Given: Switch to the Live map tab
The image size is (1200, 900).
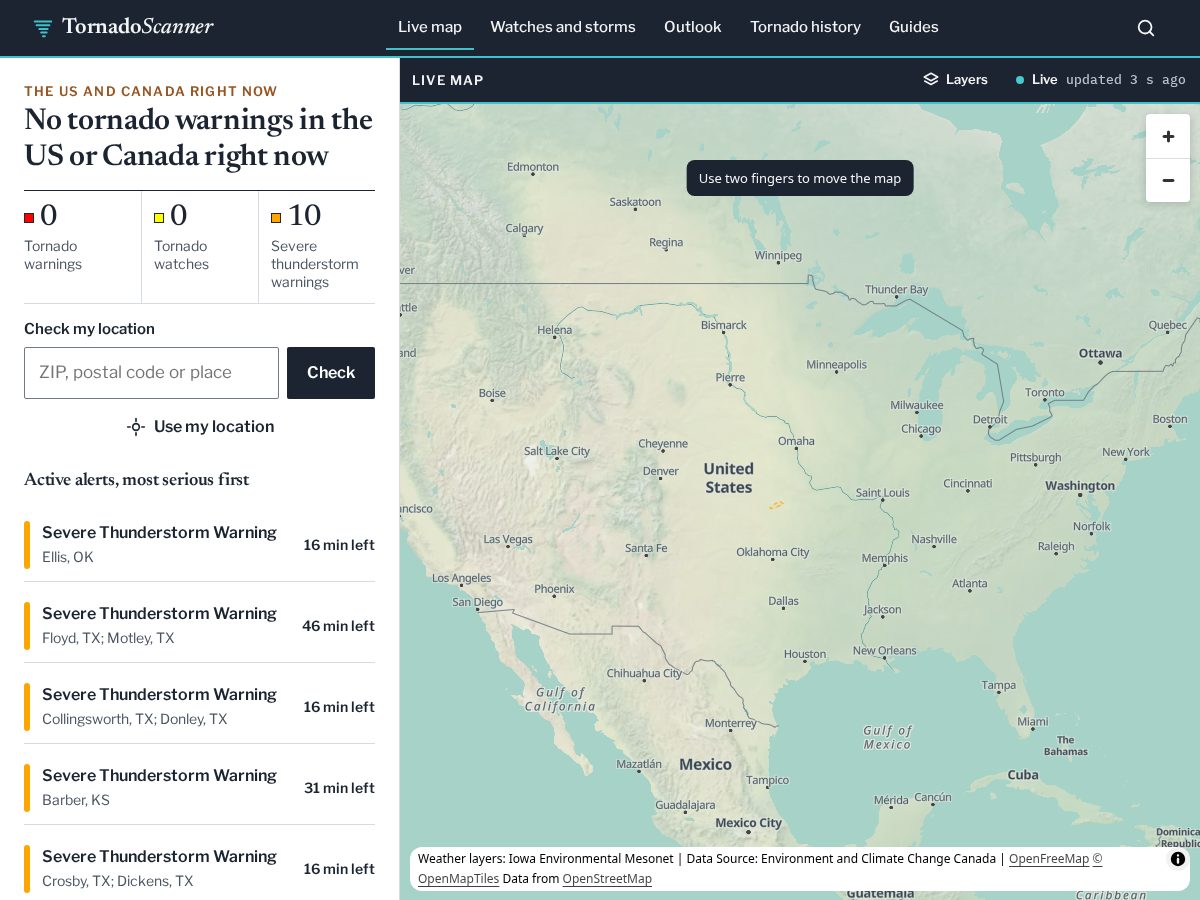Looking at the screenshot, I should [x=430, y=27].
